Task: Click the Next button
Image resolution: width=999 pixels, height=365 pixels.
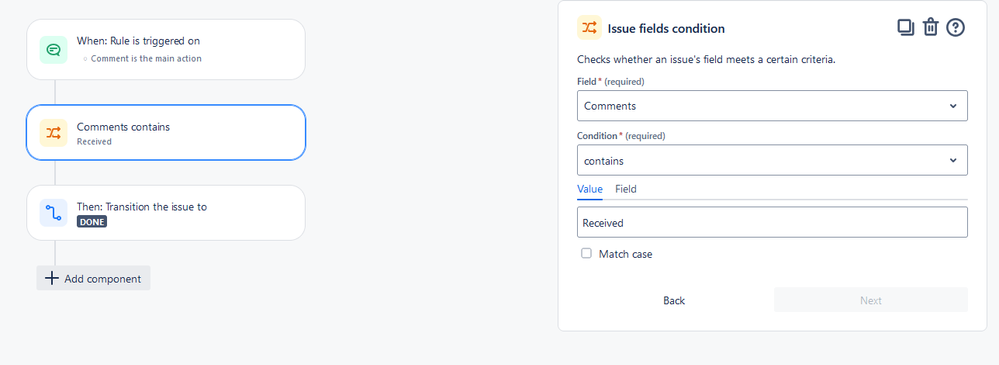Action: click(871, 300)
